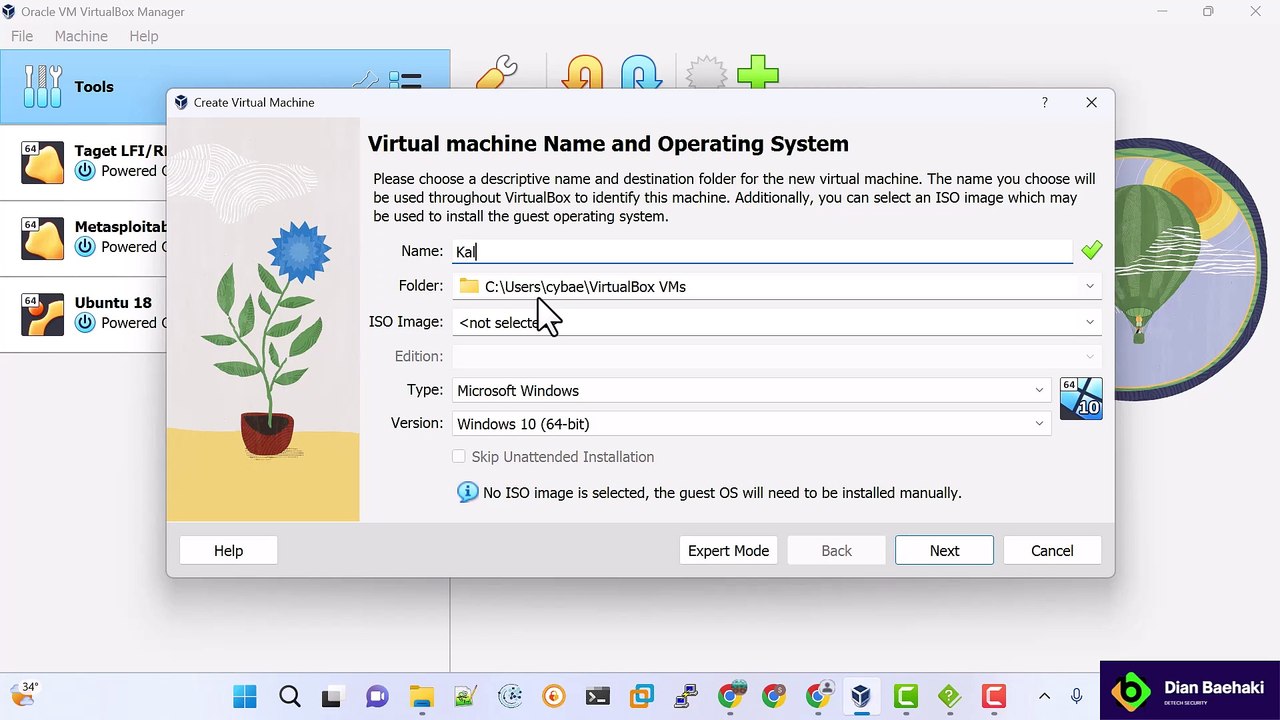Switch to Expert Mode
The height and width of the screenshot is (720, 1280).
(728, 550)
